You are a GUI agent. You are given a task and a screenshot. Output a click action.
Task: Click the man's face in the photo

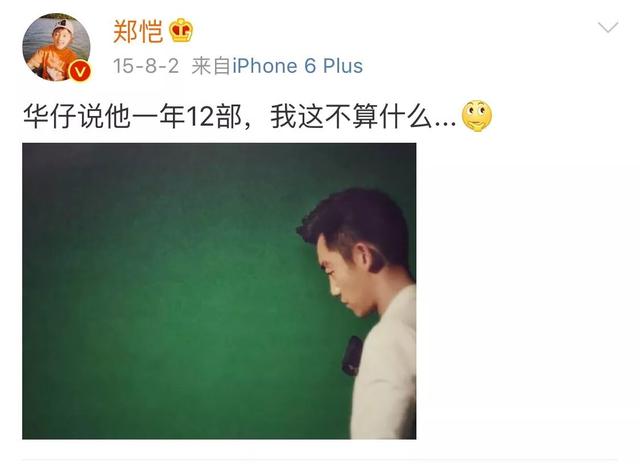[347, 278]
